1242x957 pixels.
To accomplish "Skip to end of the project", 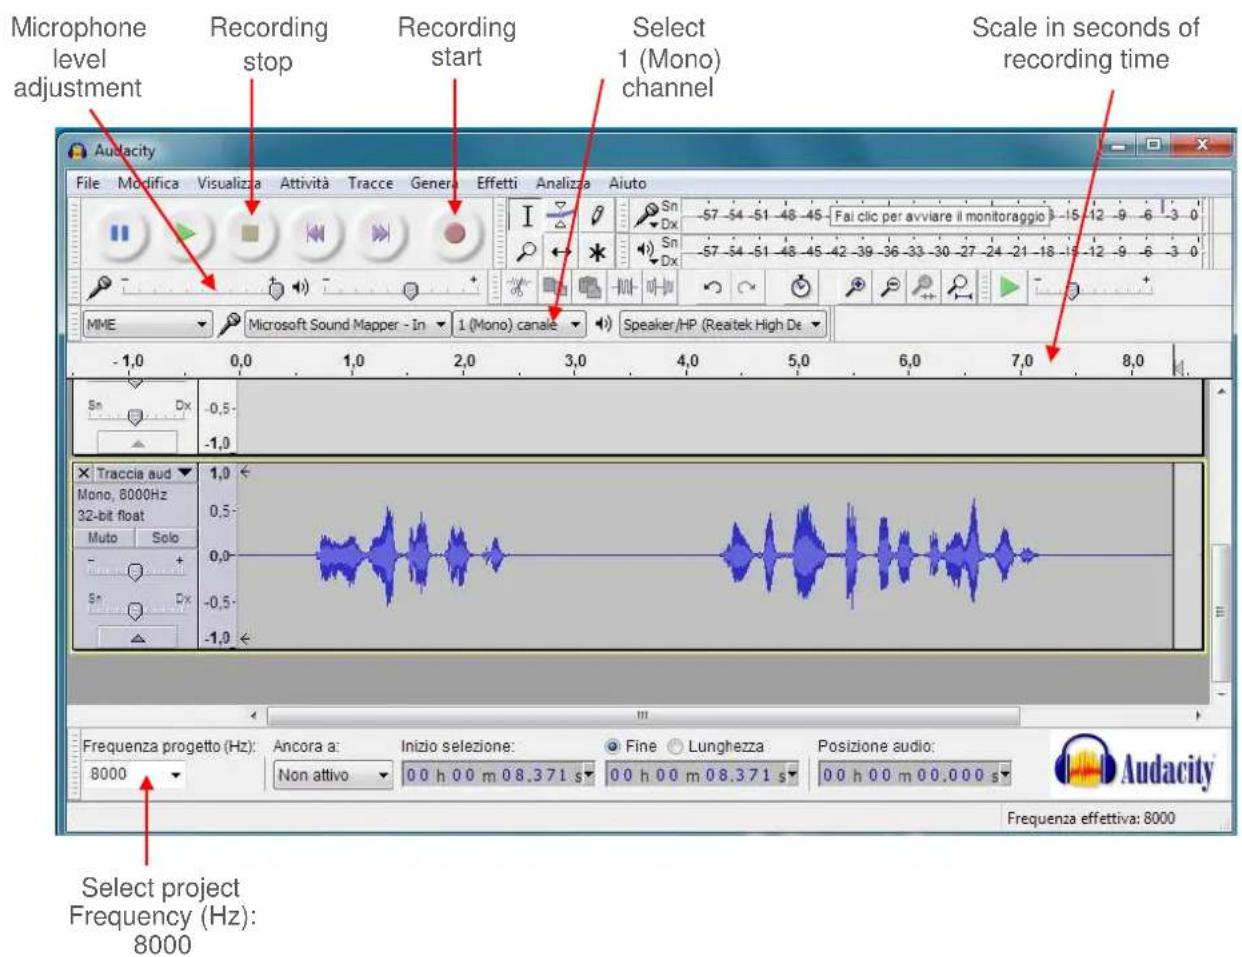I will pyautogui.click(x=380, y=234).
